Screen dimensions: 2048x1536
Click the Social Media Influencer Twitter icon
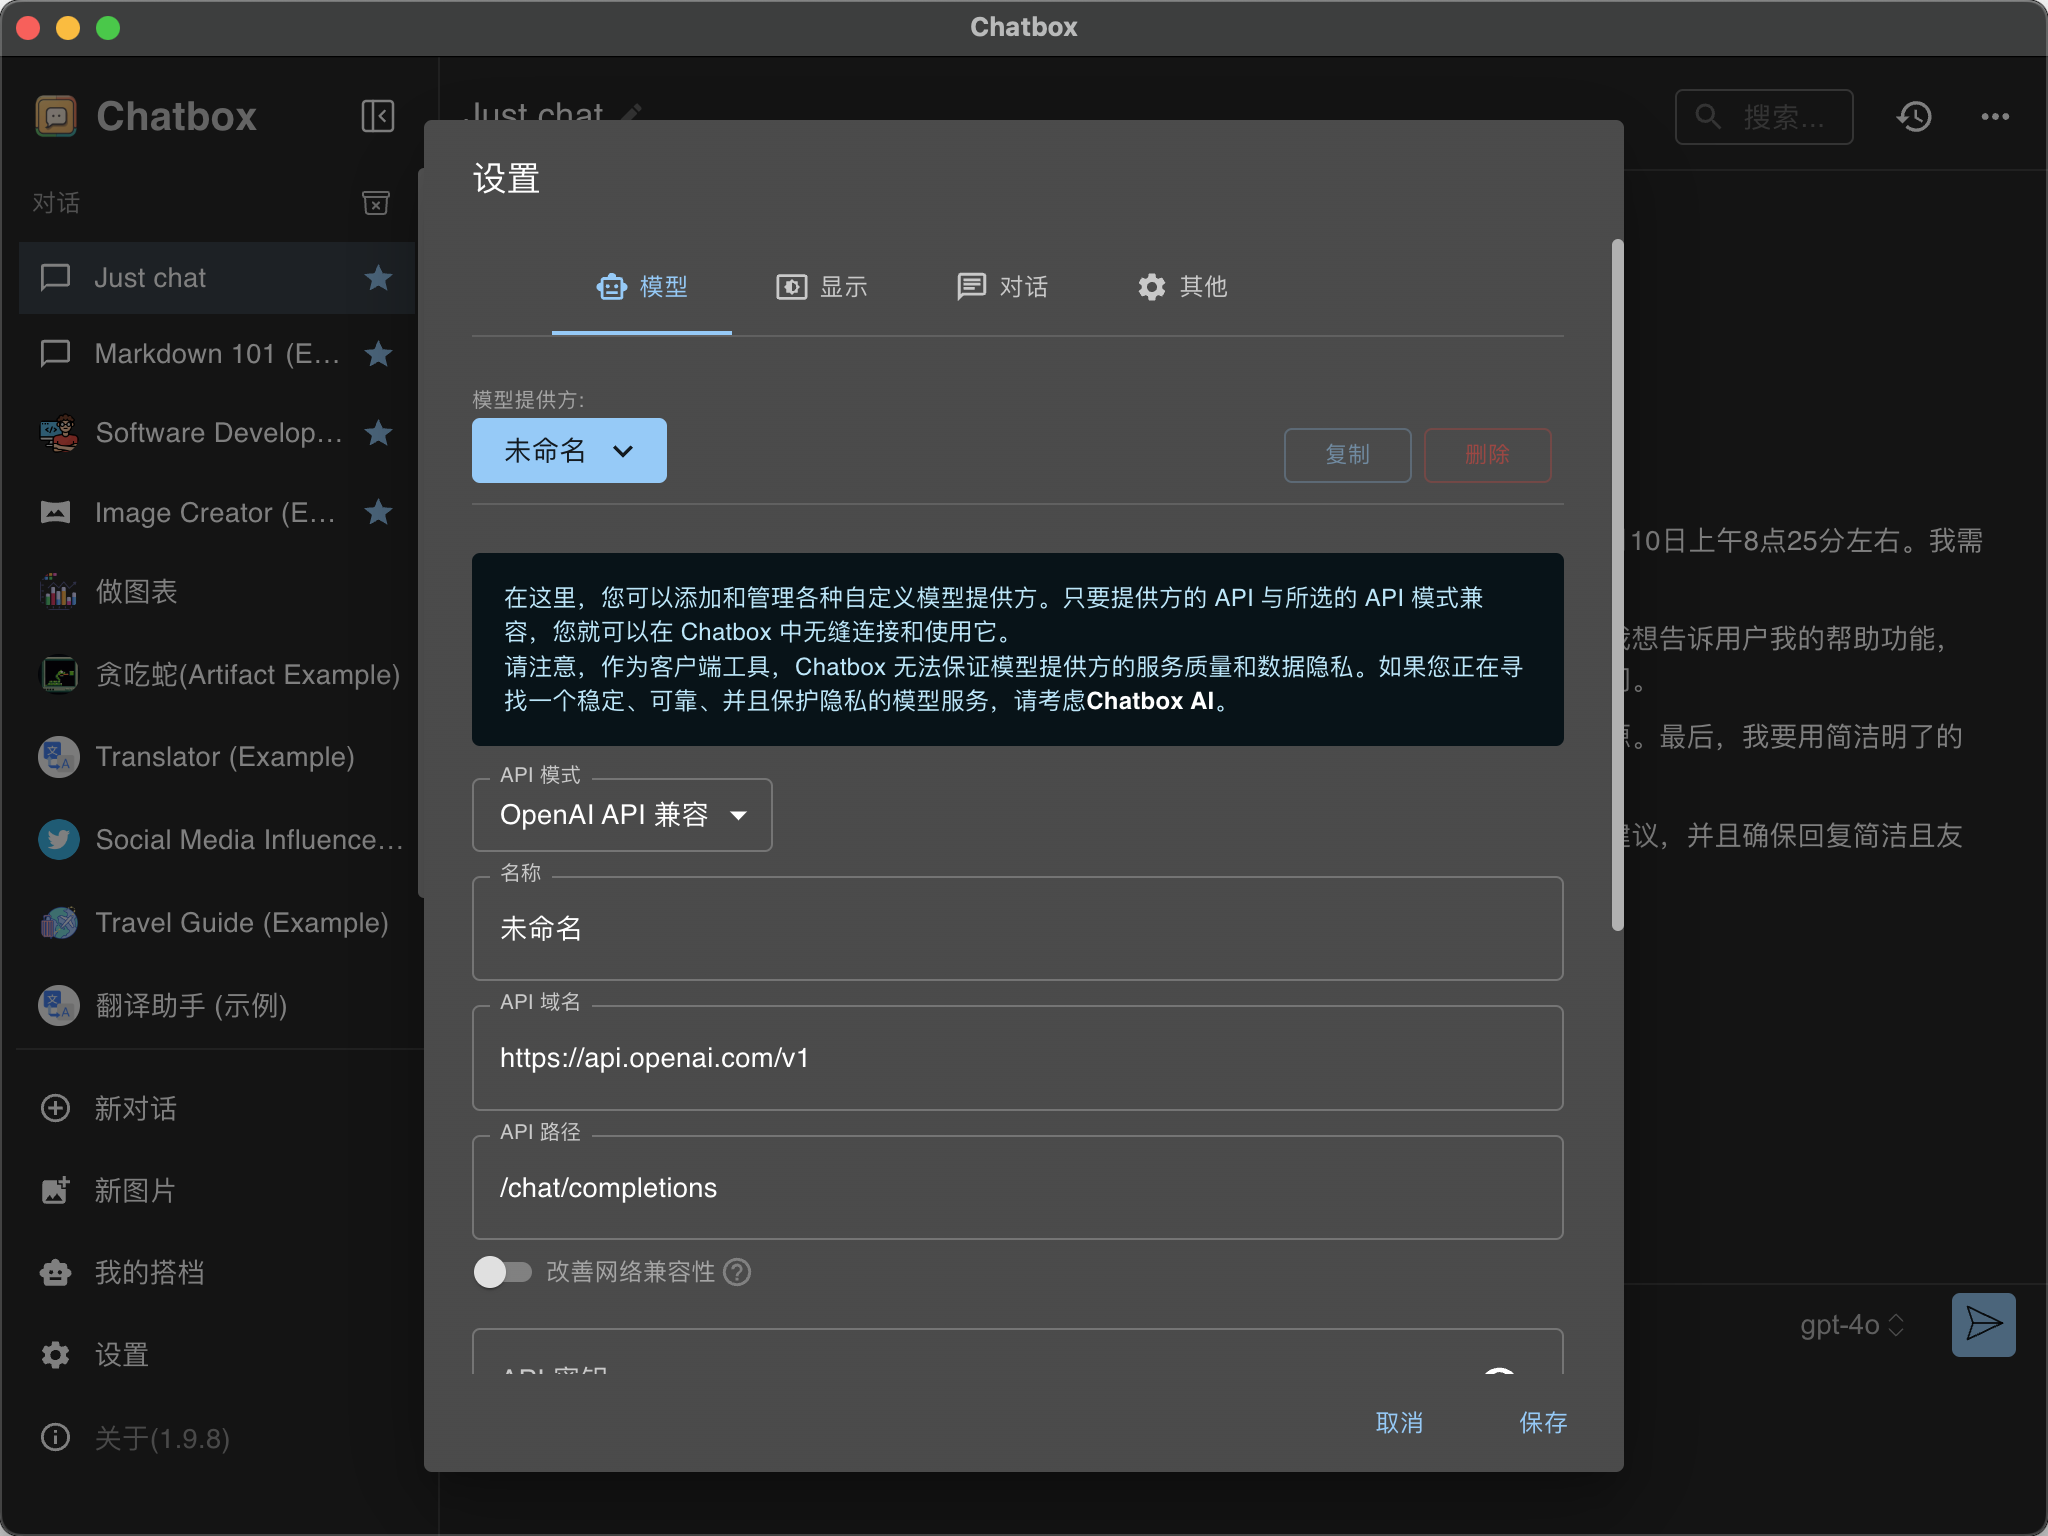pos(57,839)
